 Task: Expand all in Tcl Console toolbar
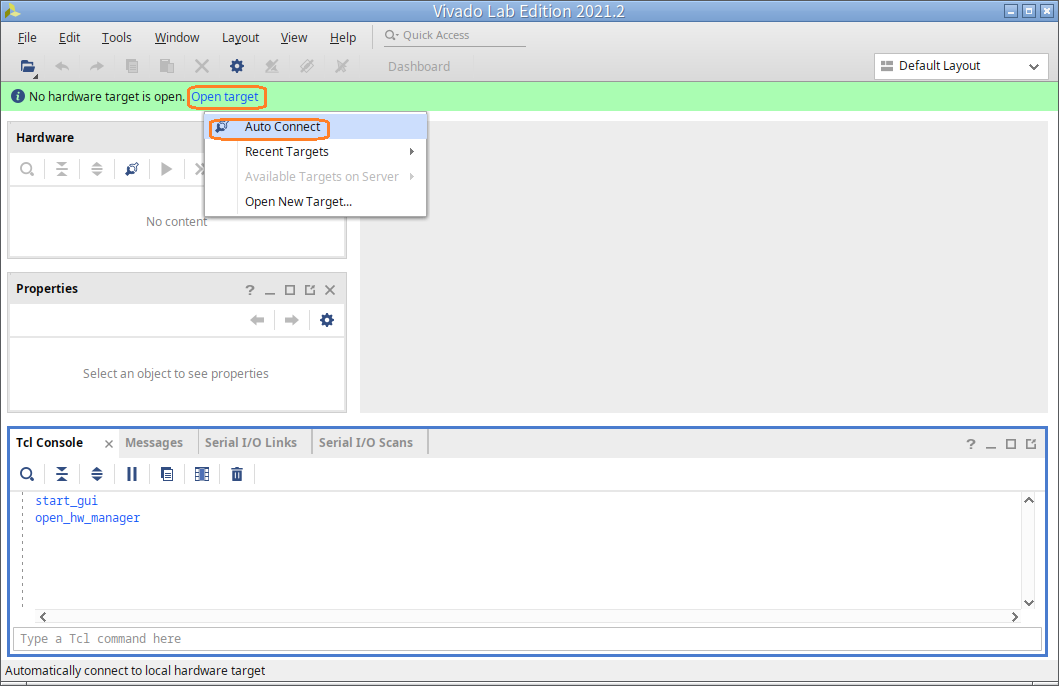tap(97, 474)
